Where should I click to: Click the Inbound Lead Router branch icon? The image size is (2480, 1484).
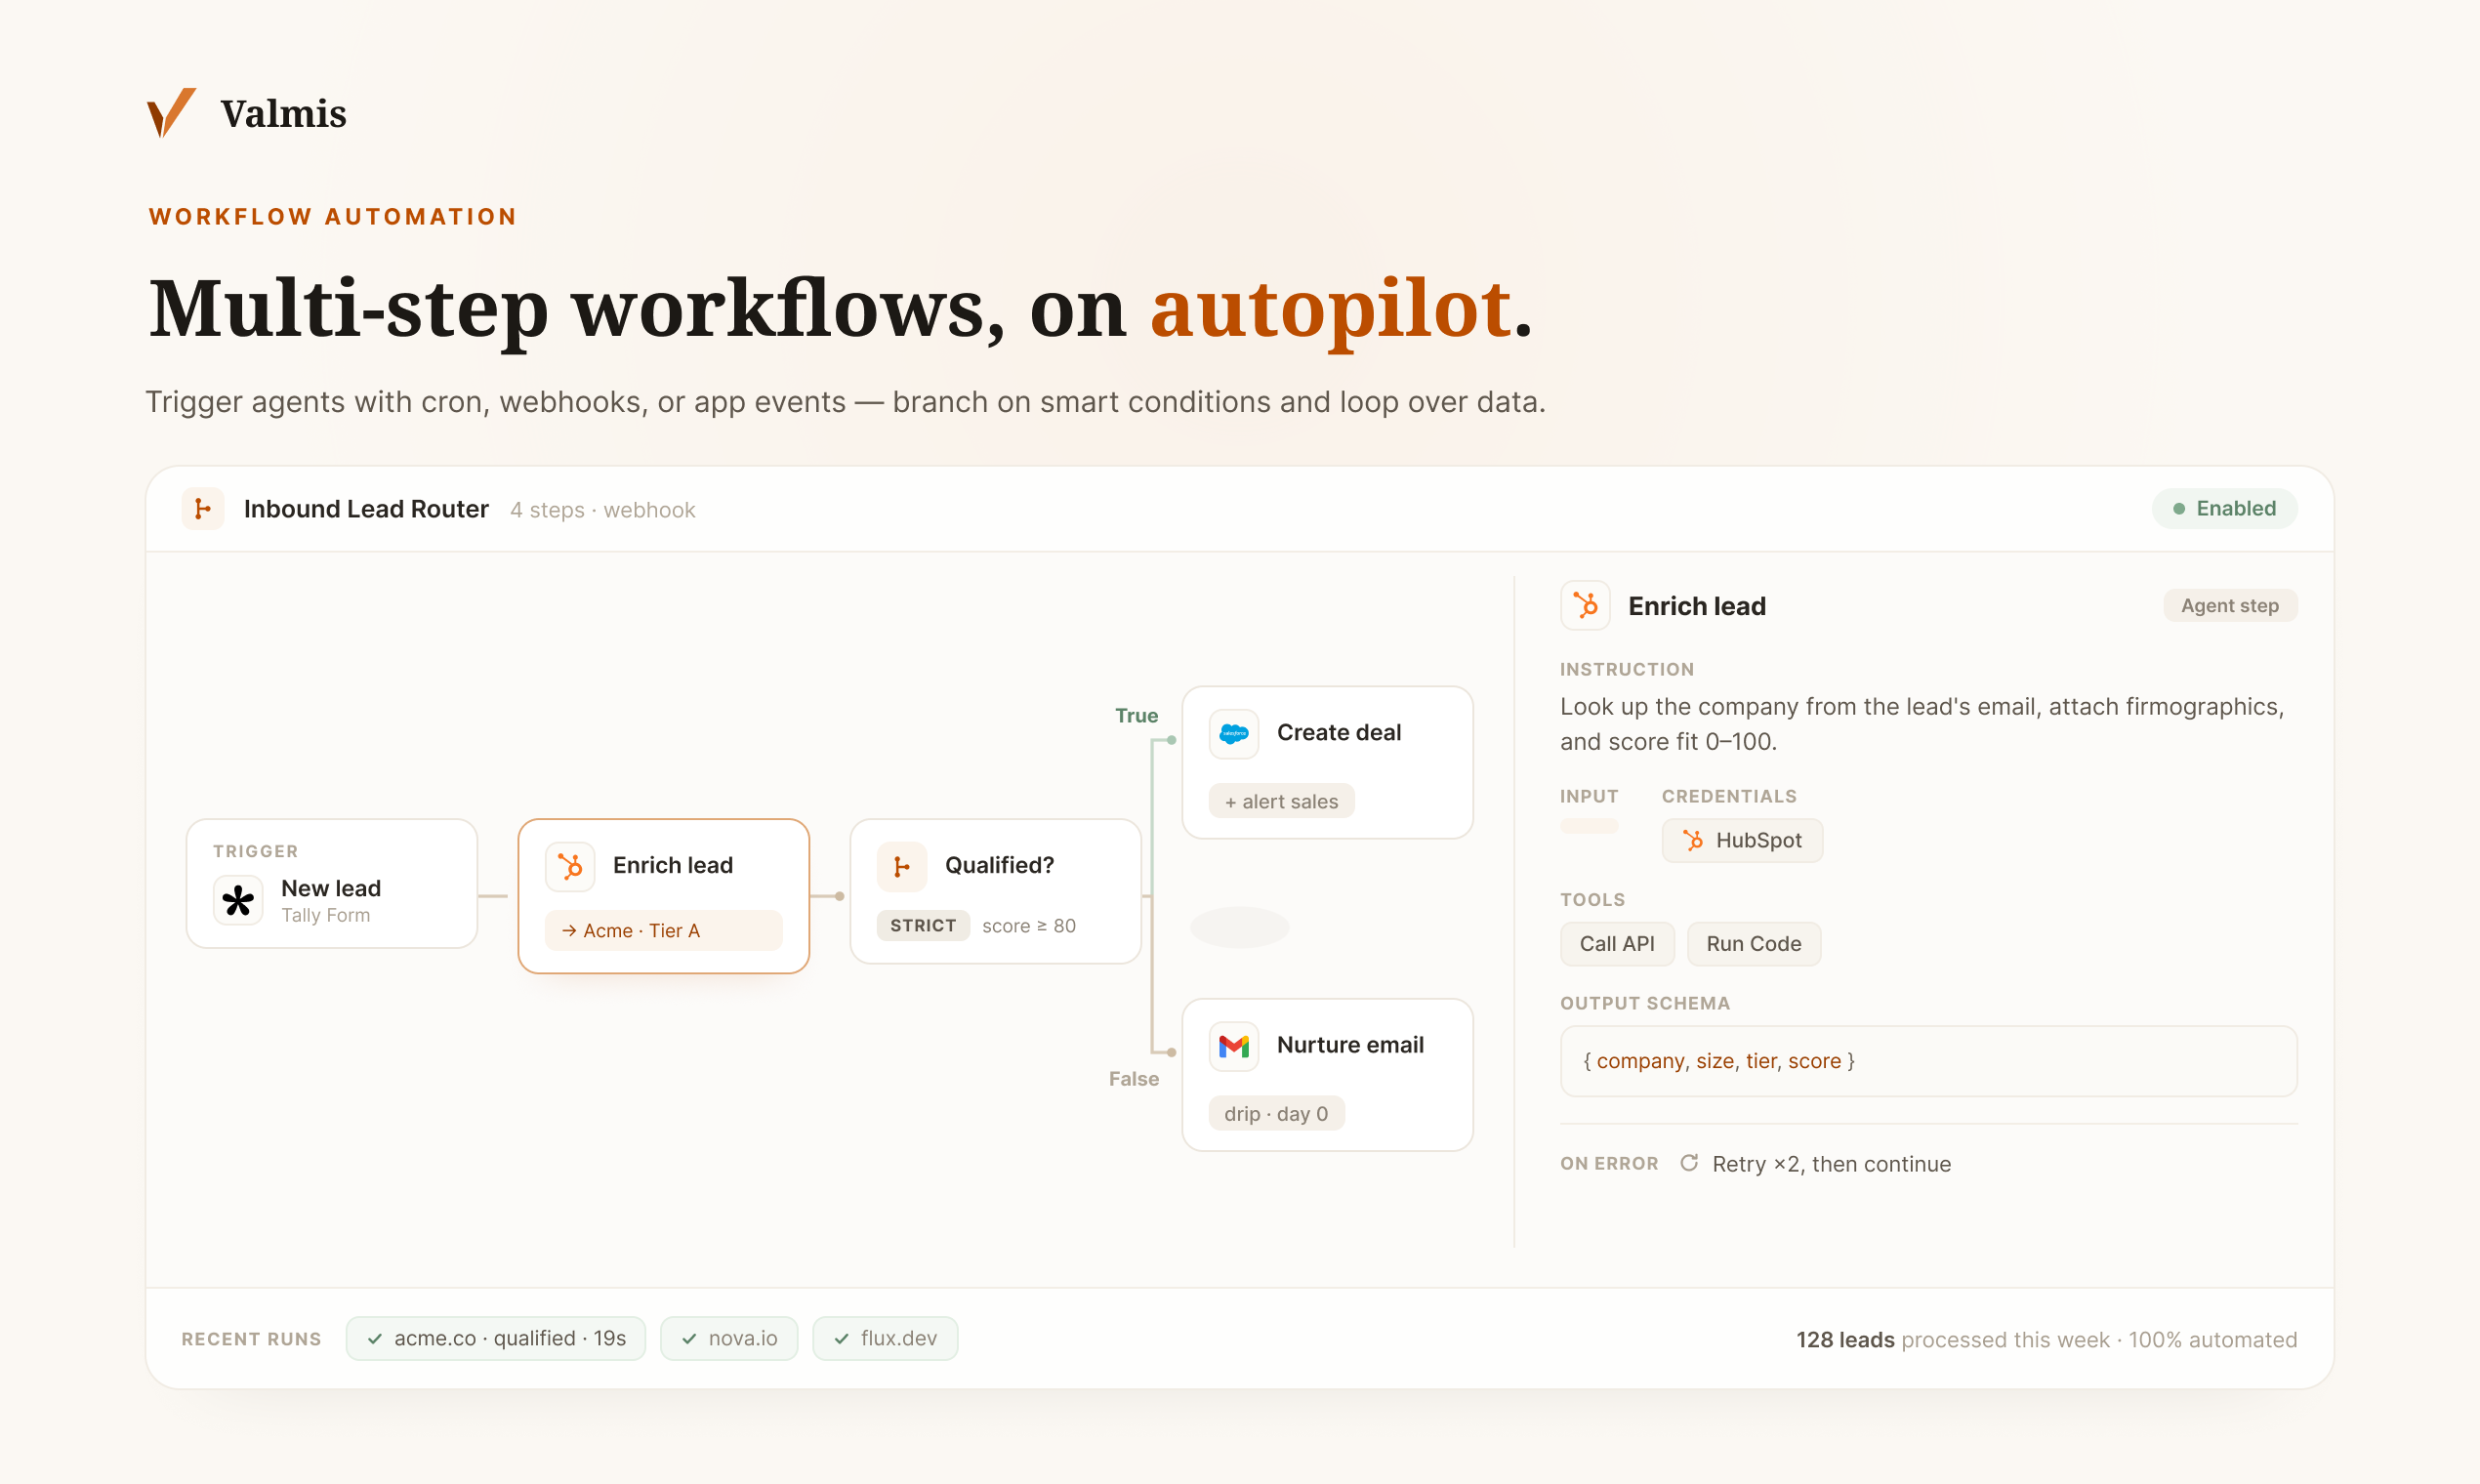203,509
